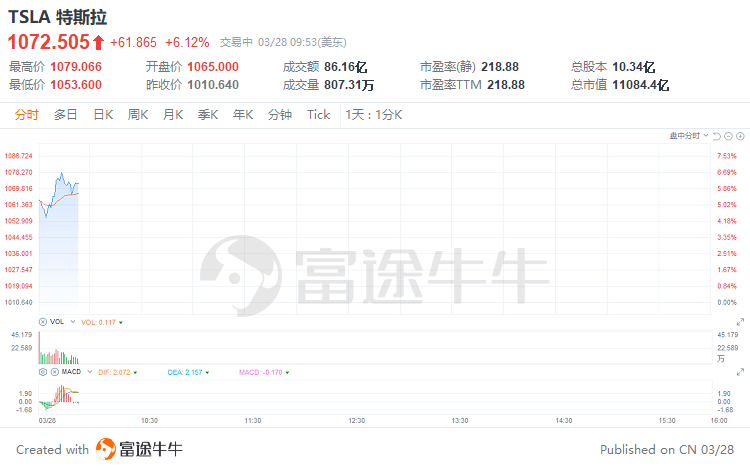The image size is (750, 470).
Task: Click the 总市值 value 11084.4亿
Action: click(x=640, y=85)
